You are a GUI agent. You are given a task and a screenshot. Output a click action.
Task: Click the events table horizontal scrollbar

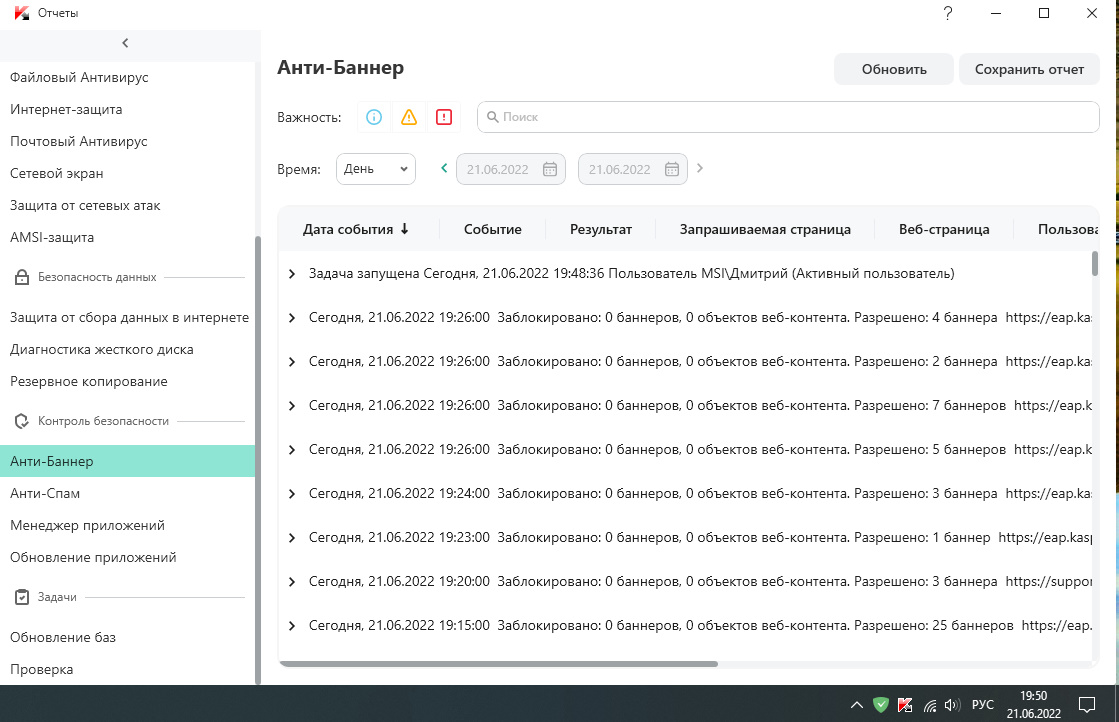498,664
